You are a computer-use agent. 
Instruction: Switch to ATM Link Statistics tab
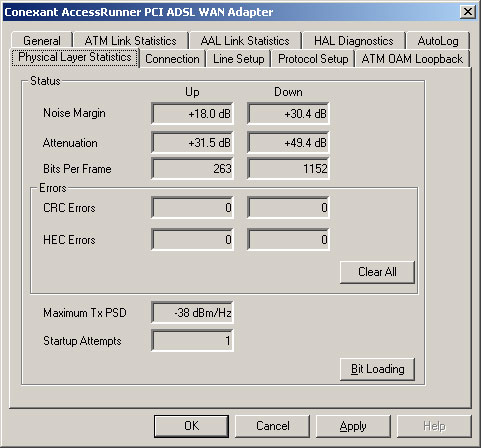pyautogui.click(x=130, y=40)
